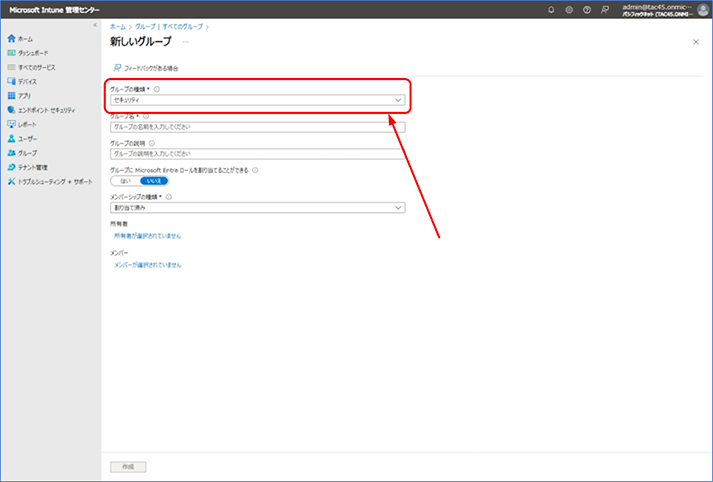713x482 pixels.
Task: Click the admin account name text
Action: point(658,7)
